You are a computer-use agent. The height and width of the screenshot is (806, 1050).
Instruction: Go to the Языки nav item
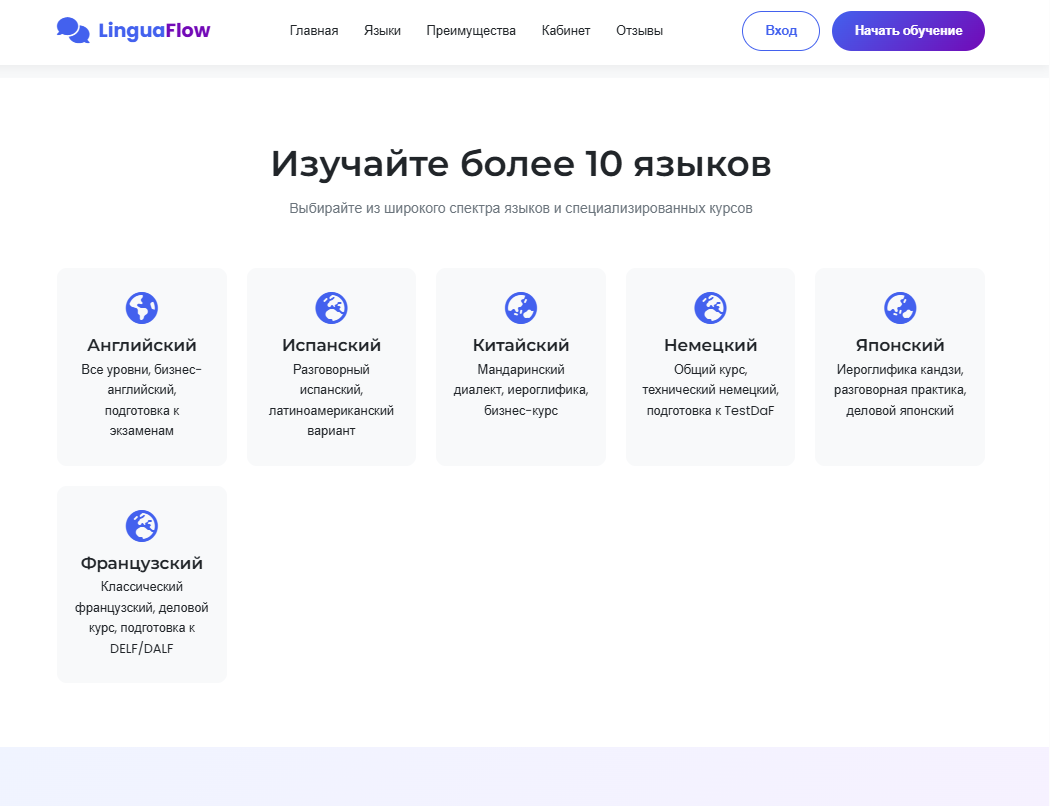382,31
